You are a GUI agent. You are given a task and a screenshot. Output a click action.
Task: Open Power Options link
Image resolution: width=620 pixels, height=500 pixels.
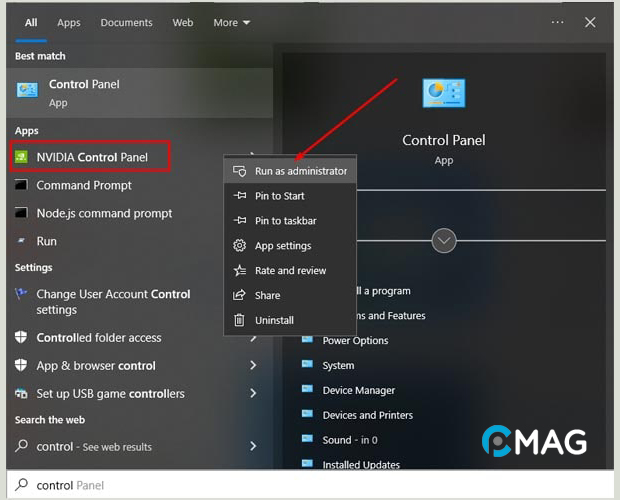pos(355,340)
